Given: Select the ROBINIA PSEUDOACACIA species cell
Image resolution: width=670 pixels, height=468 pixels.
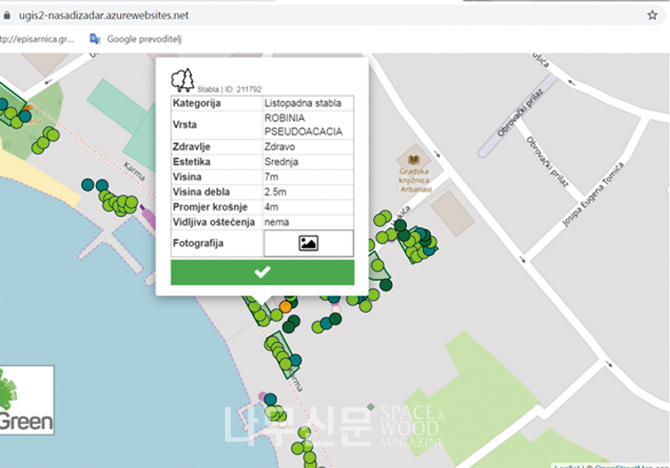Looking at the screenshot, I should pos(308,125).
